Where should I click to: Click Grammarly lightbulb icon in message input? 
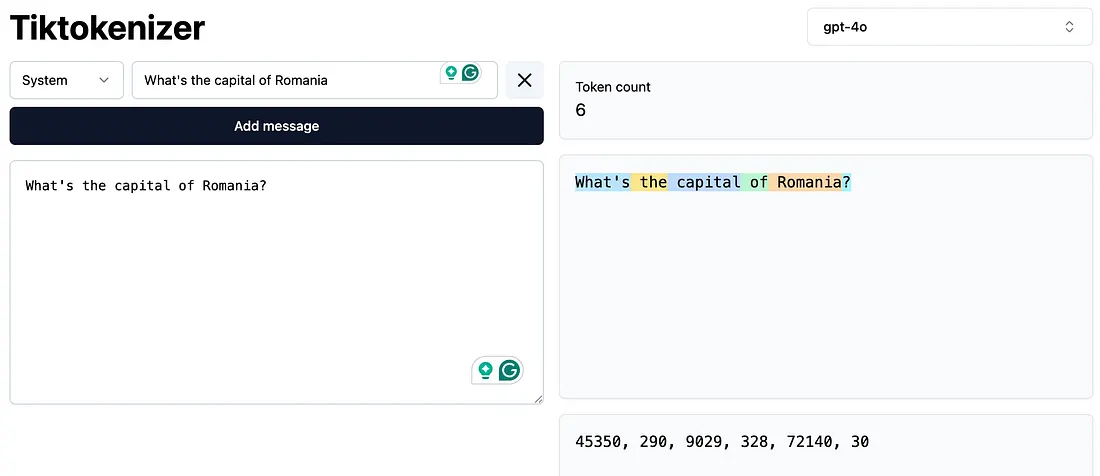point(451,73)
